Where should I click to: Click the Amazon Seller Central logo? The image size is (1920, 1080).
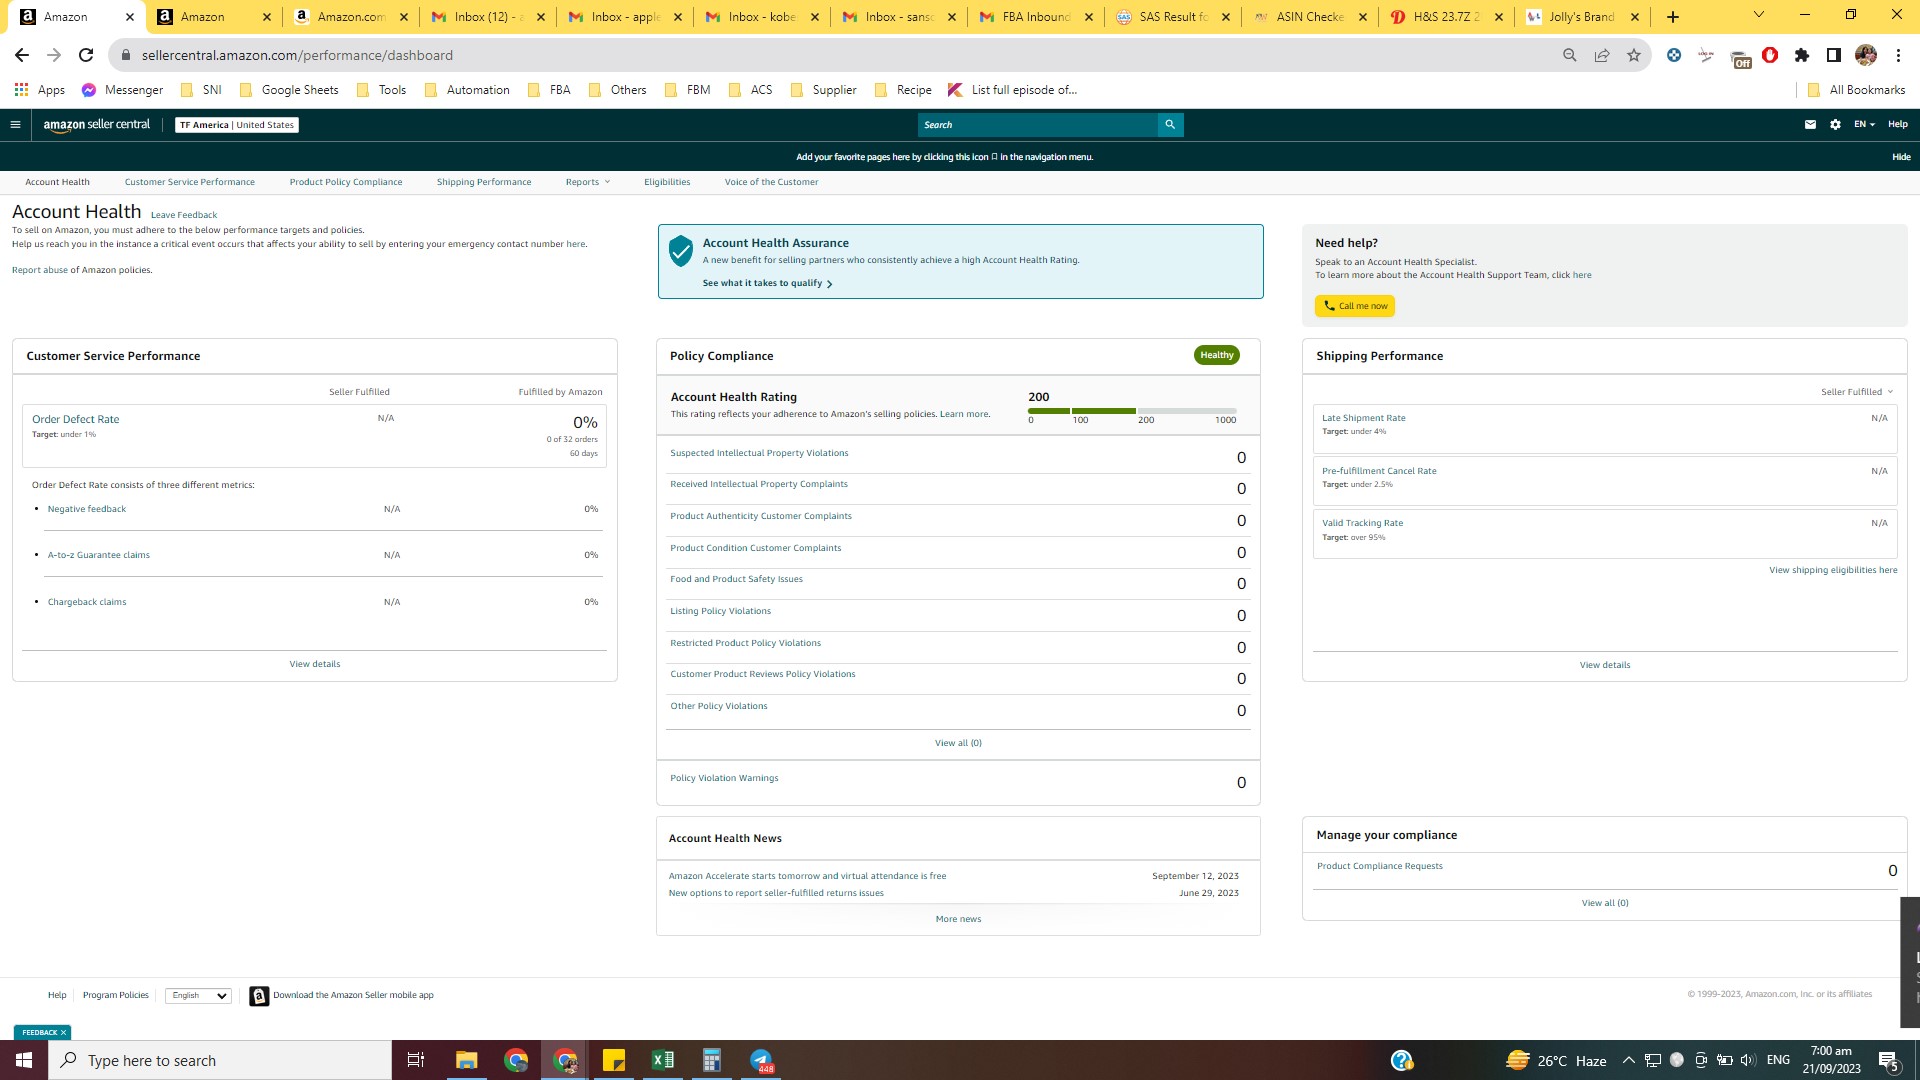point(97,125)
